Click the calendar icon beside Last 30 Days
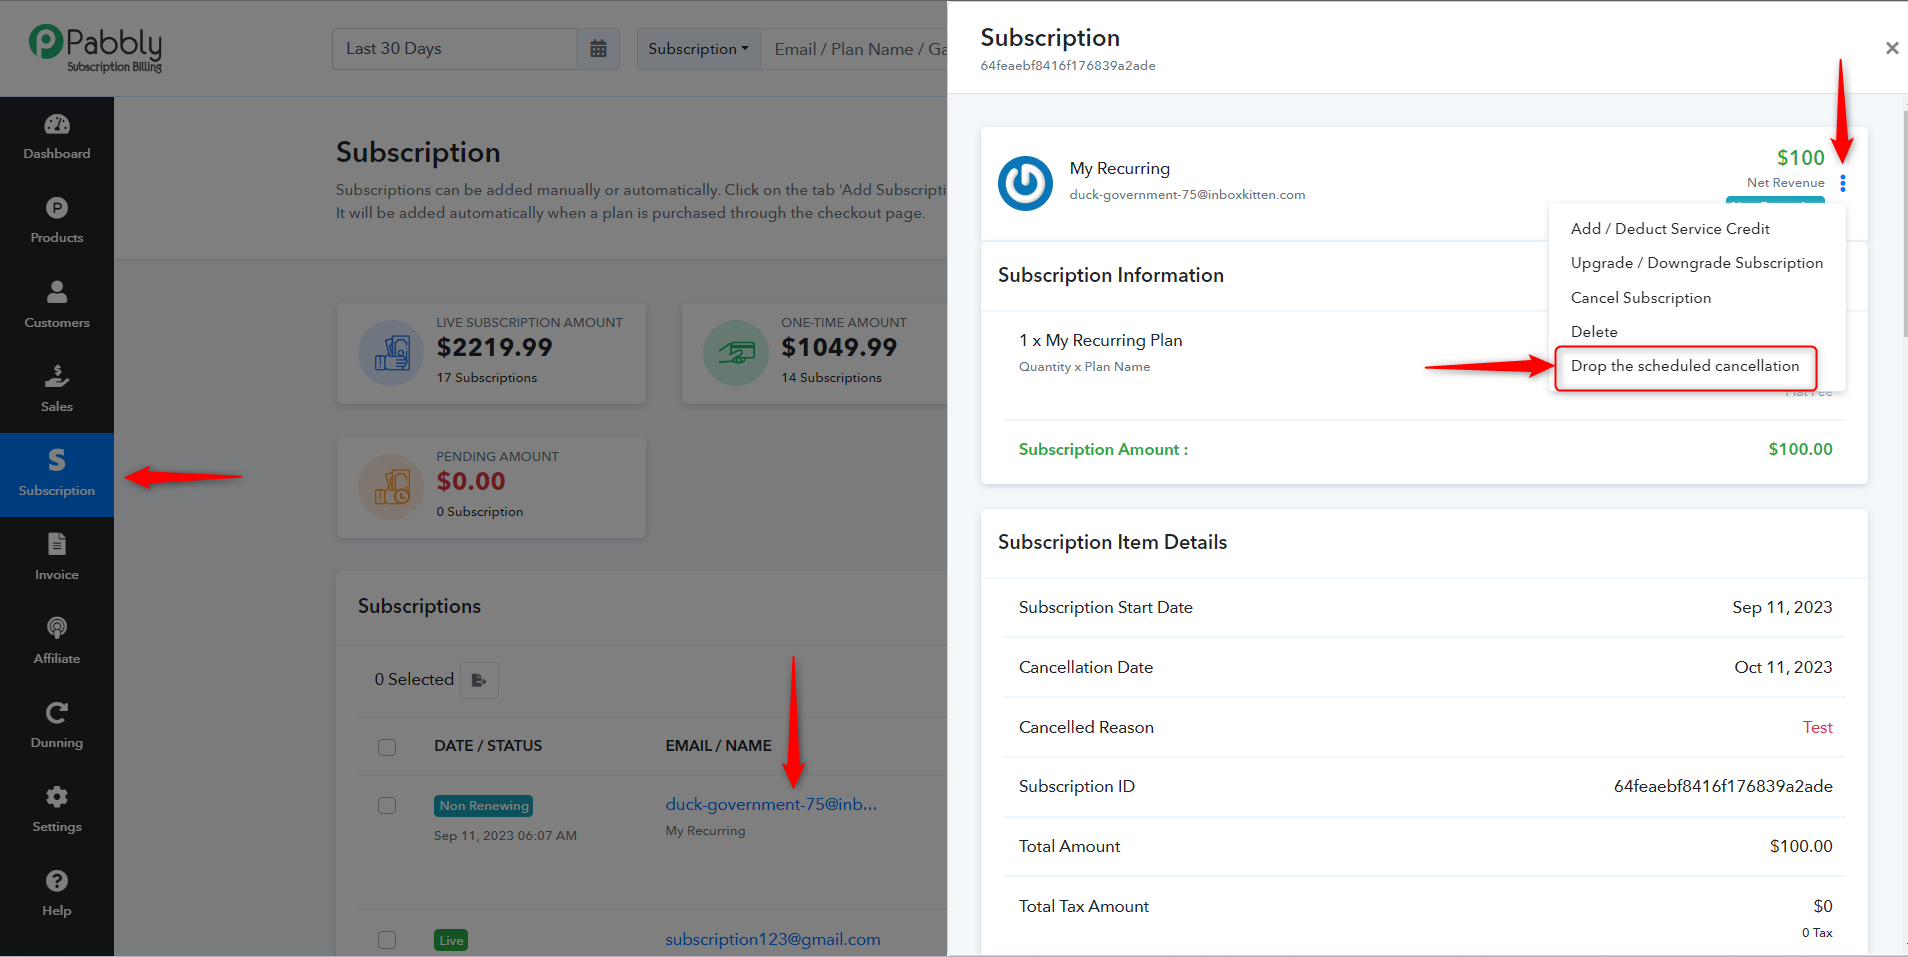This screenshot has width=1908, height=957. (x=598, y=49)
